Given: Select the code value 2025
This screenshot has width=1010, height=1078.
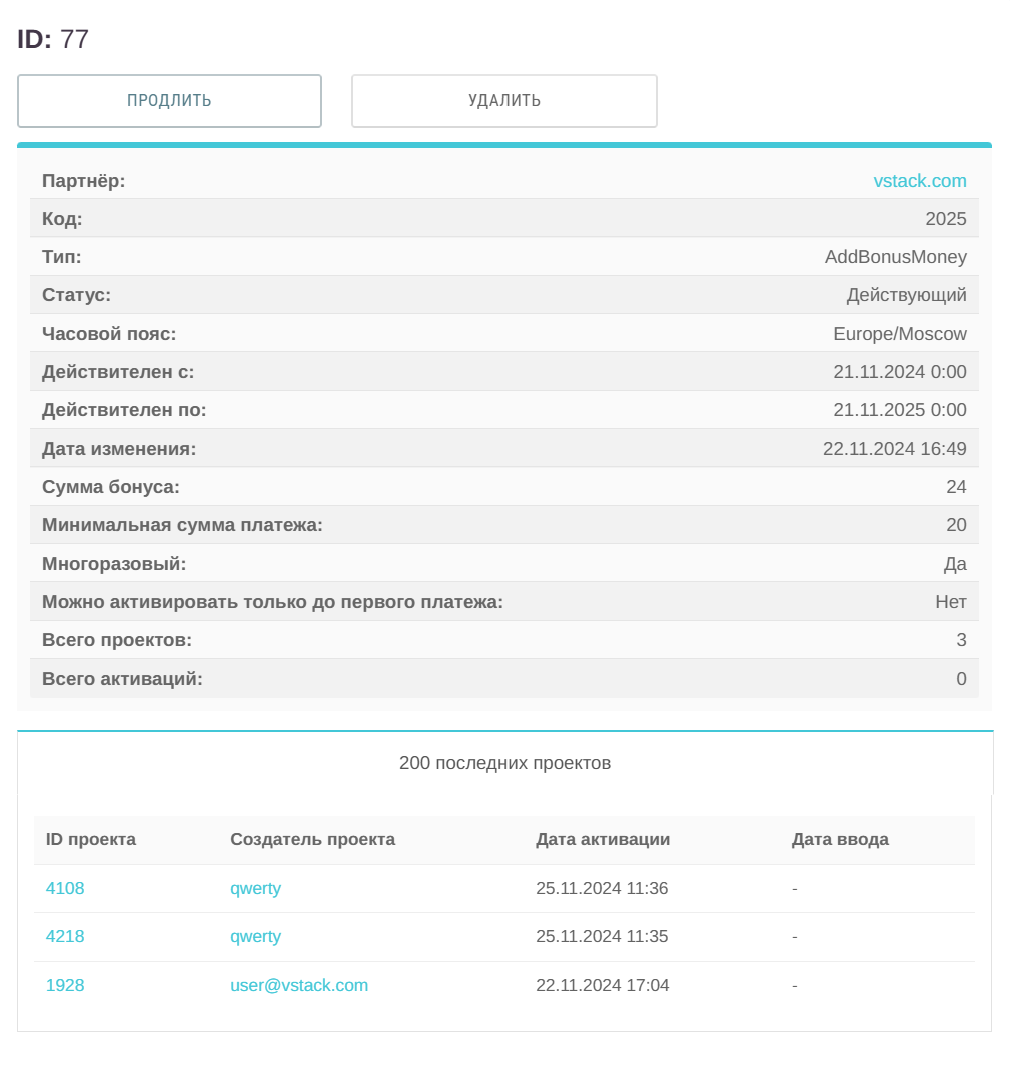Looking at the screenshot, I should [945, 219].
